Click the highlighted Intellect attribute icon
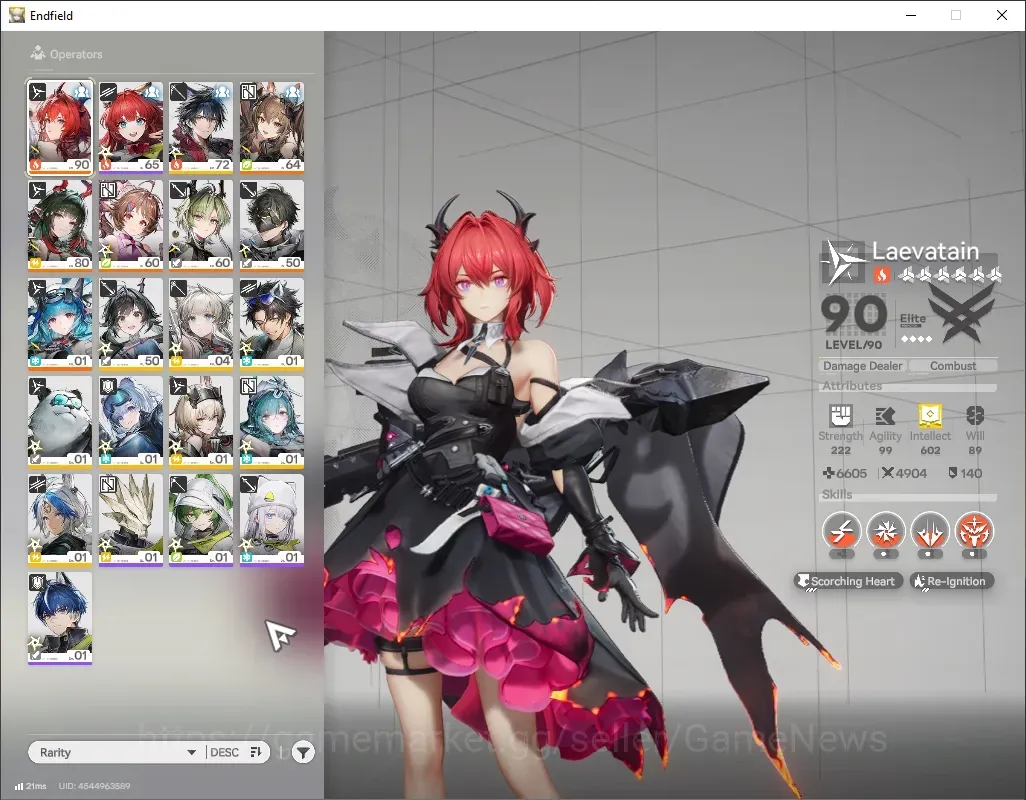This screenshot has height=800, width=1026. pyautogui.click(x=930, y=415)
